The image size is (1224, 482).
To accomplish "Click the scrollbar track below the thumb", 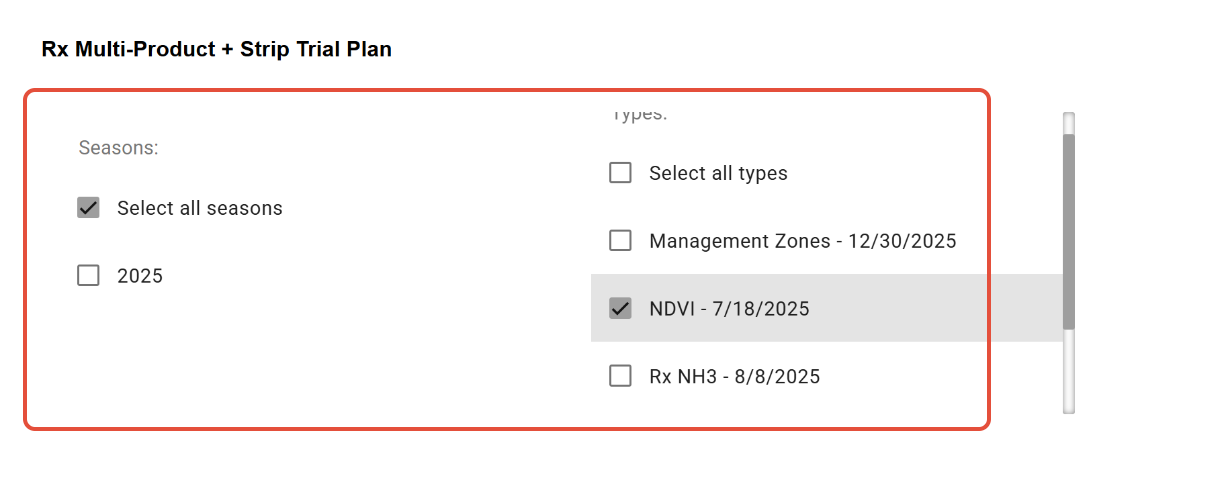I will [1068, 370].
